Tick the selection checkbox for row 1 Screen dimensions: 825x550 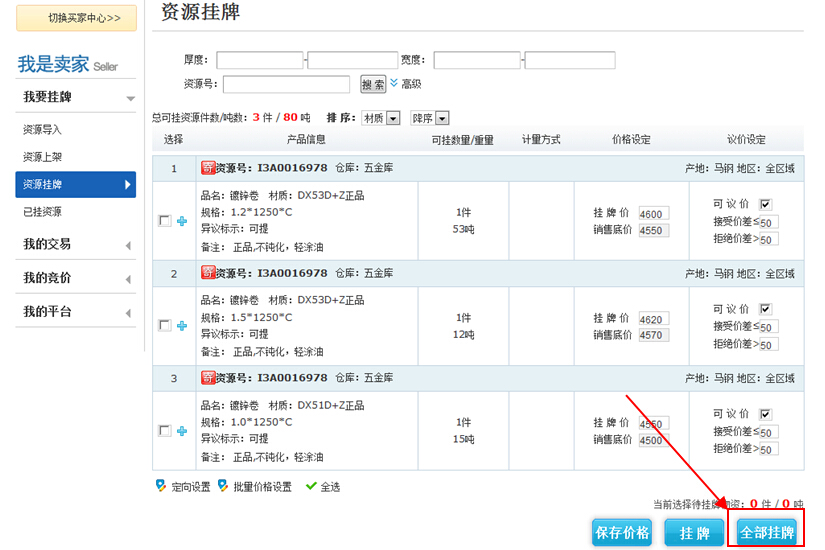coord(165,221)
